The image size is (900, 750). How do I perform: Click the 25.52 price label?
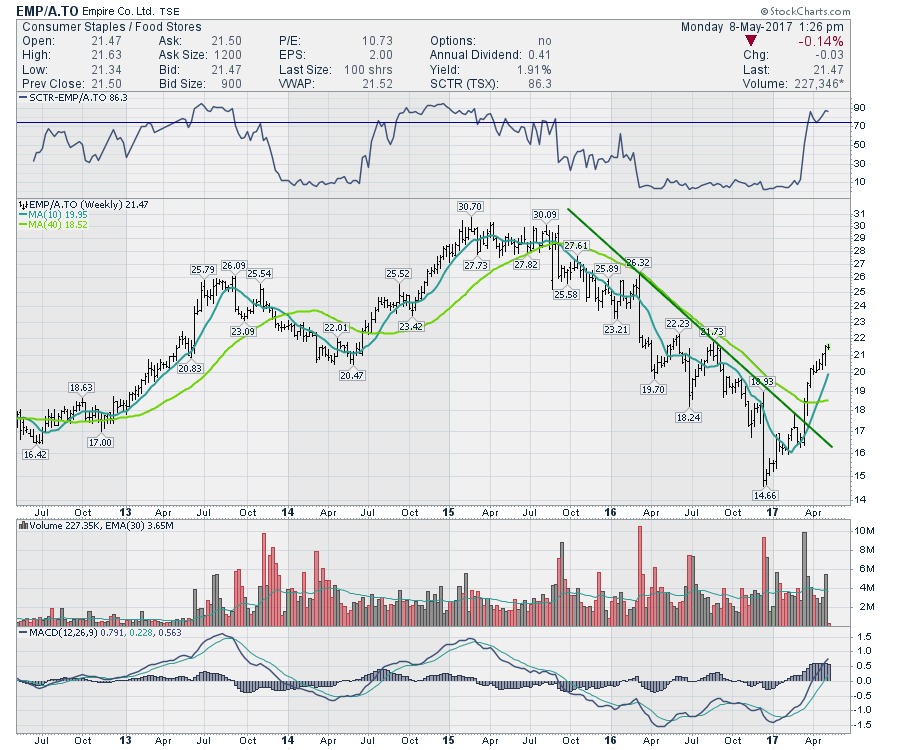click(398, 274)
